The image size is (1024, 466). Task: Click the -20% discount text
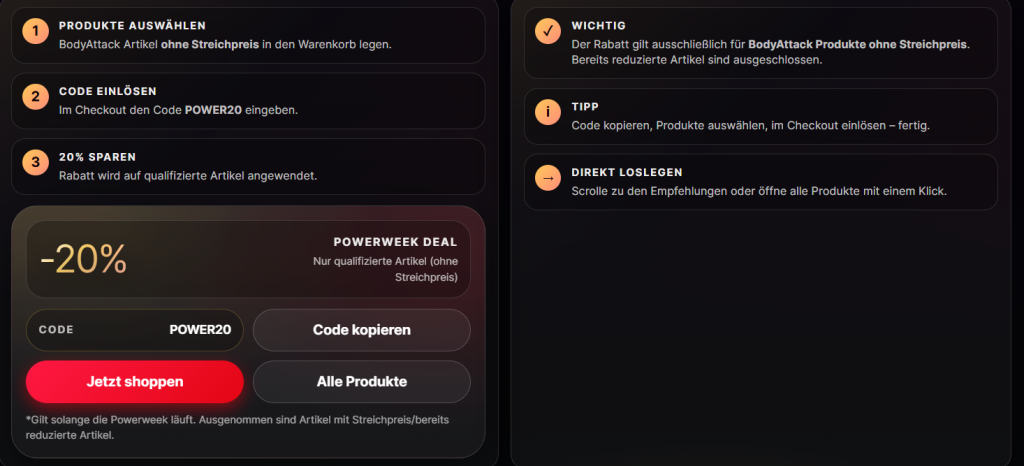(84, 259)
